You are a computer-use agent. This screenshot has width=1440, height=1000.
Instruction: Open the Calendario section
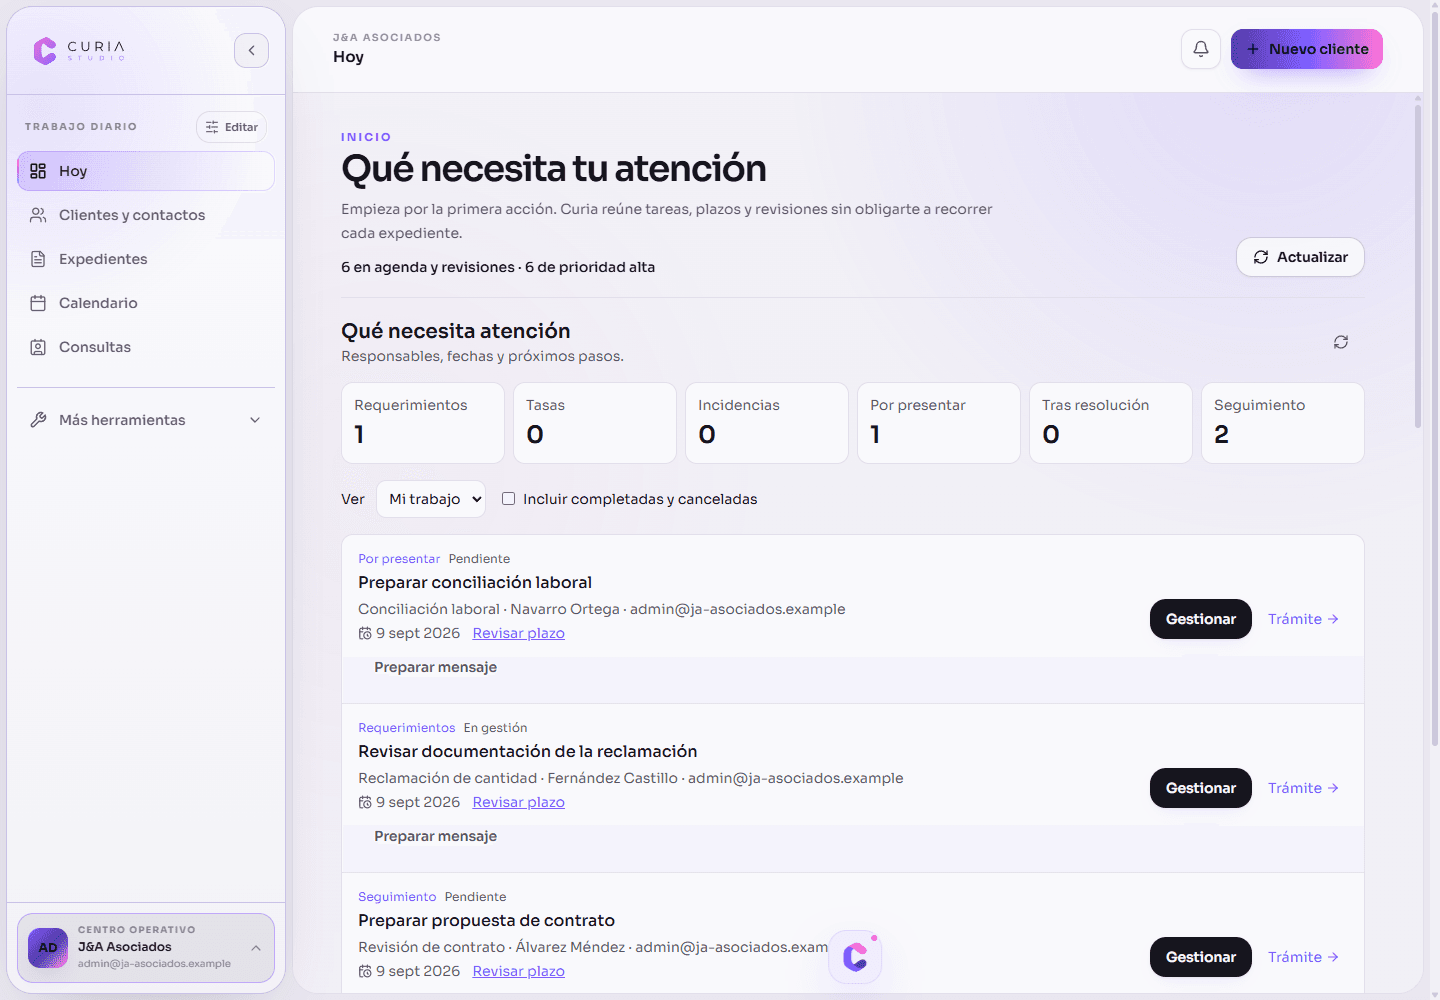tap(146, 303)
